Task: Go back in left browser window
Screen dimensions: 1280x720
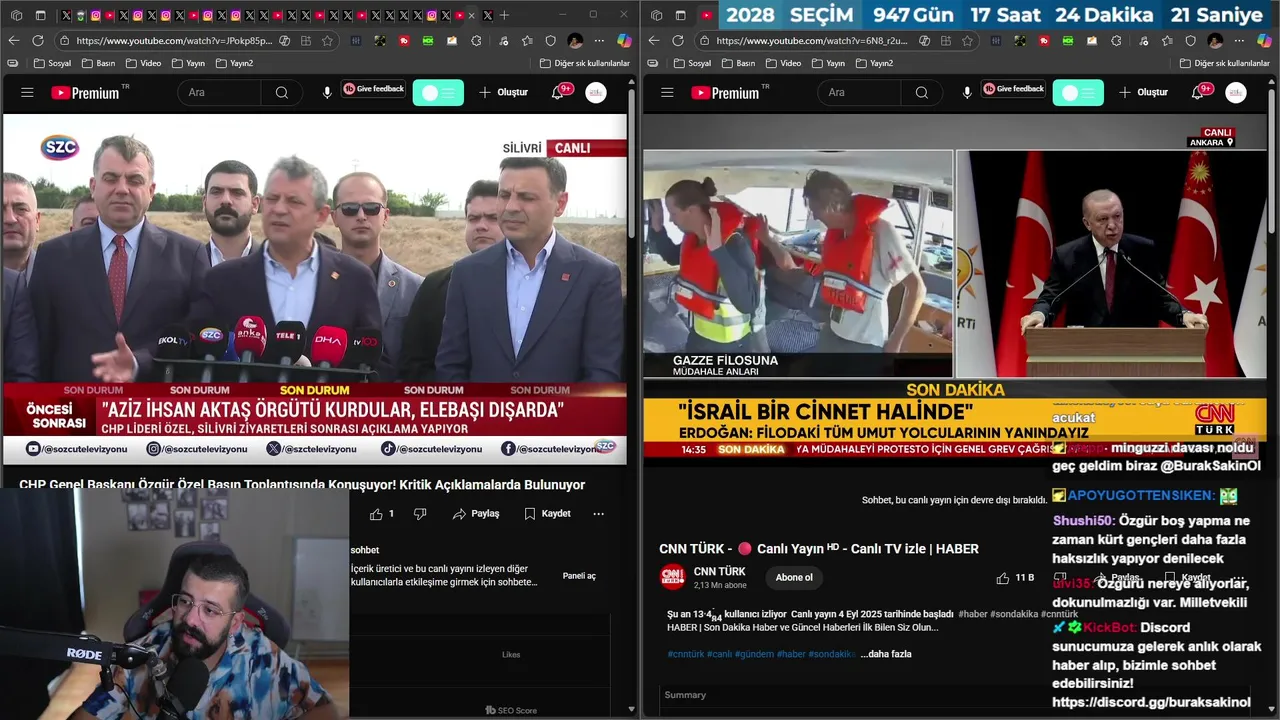Action: tap(13, 41)
